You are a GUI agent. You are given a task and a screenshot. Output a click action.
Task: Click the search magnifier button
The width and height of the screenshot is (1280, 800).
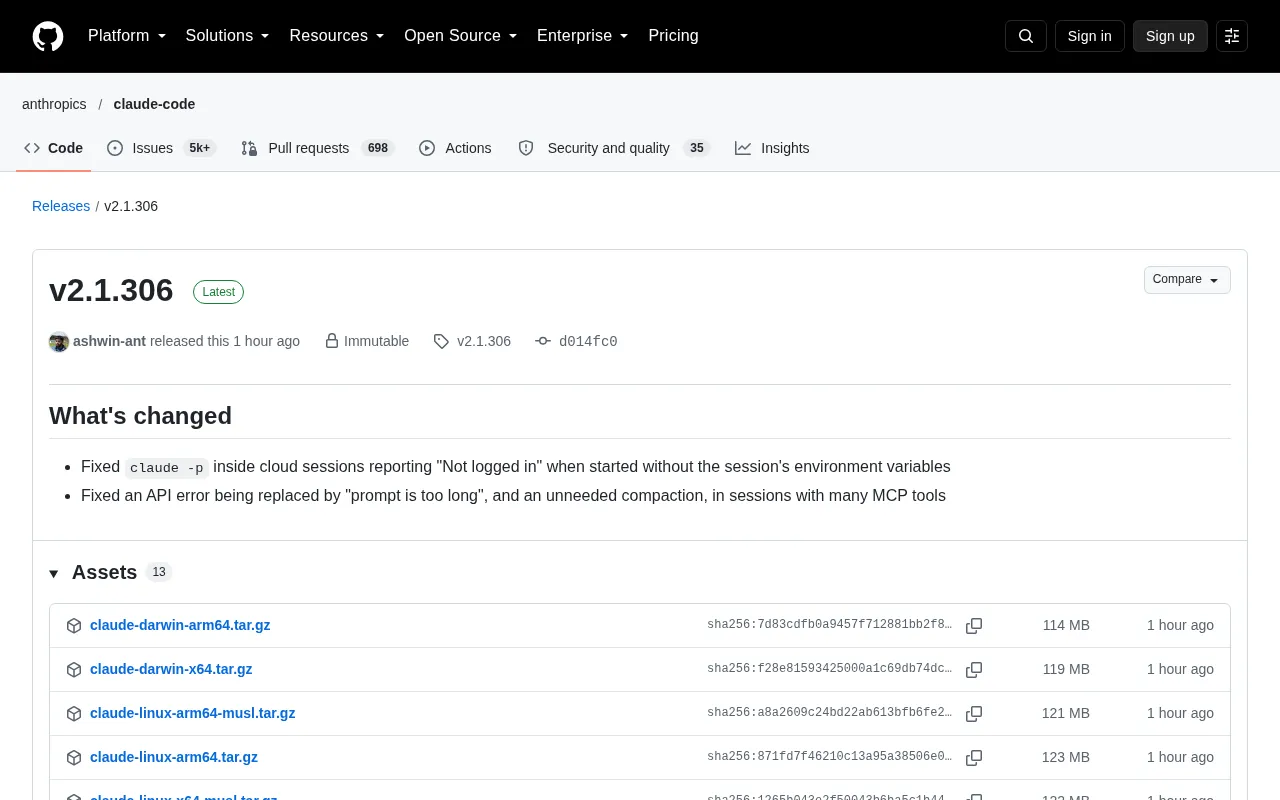pos(1026,36)
